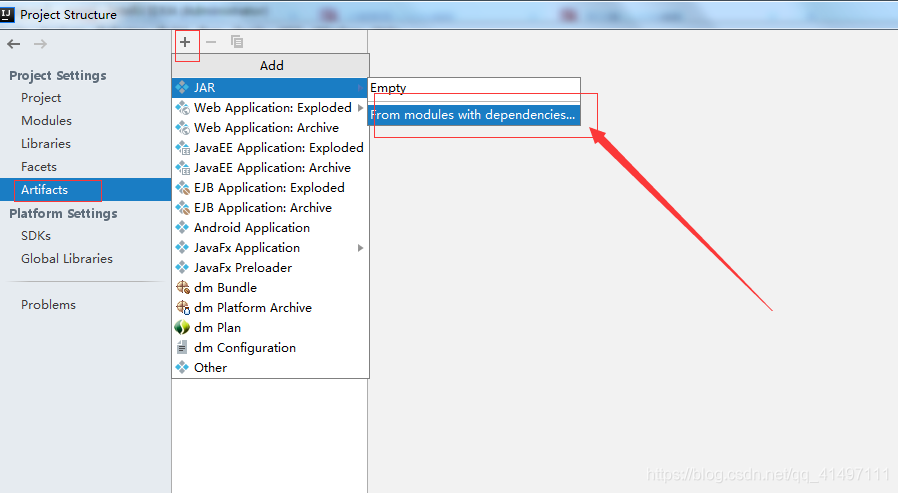Click Web Application: Archive icon
898x493 pixels.
(x=182, y=128)
